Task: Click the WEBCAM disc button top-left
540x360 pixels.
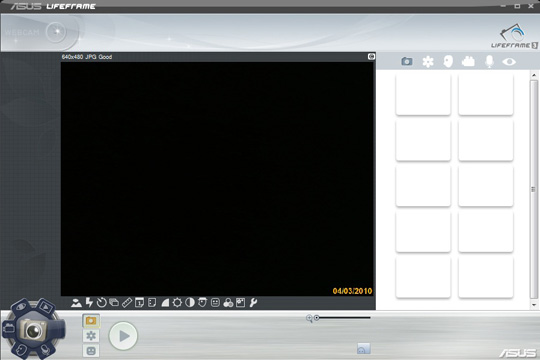Action: coord(57,32)
